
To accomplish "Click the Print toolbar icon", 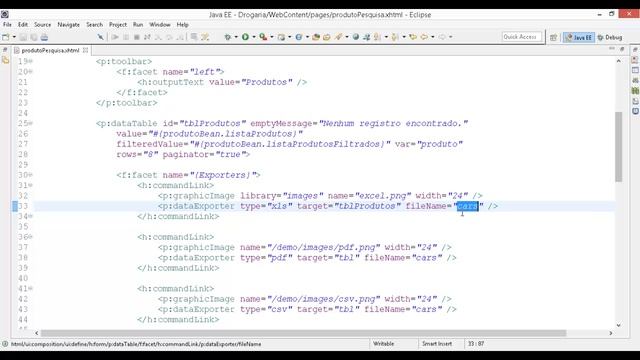I will 44,37.
